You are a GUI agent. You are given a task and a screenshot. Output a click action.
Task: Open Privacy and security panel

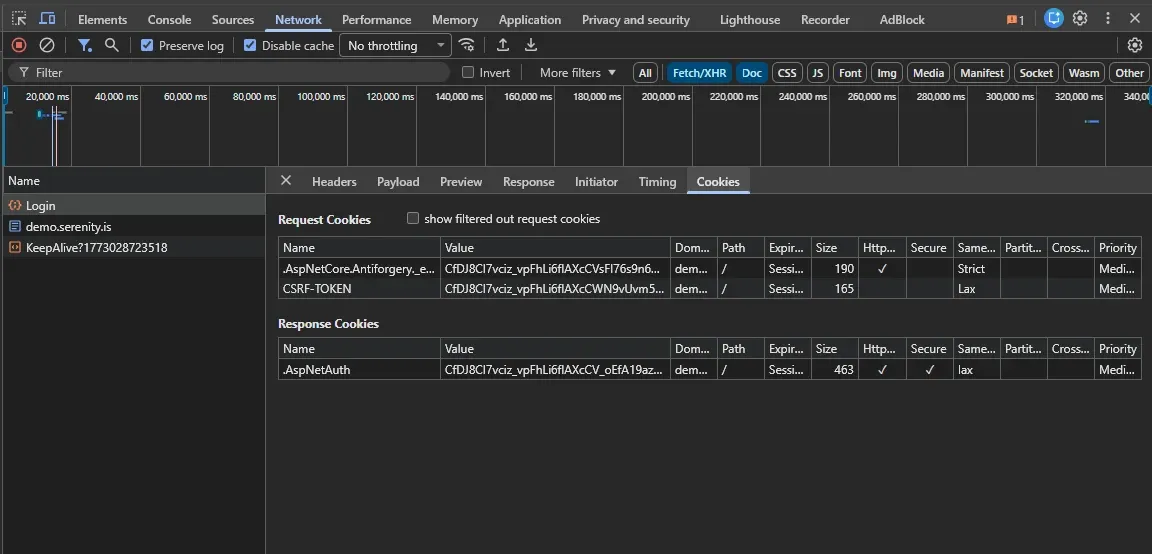(x=636, y=20)
